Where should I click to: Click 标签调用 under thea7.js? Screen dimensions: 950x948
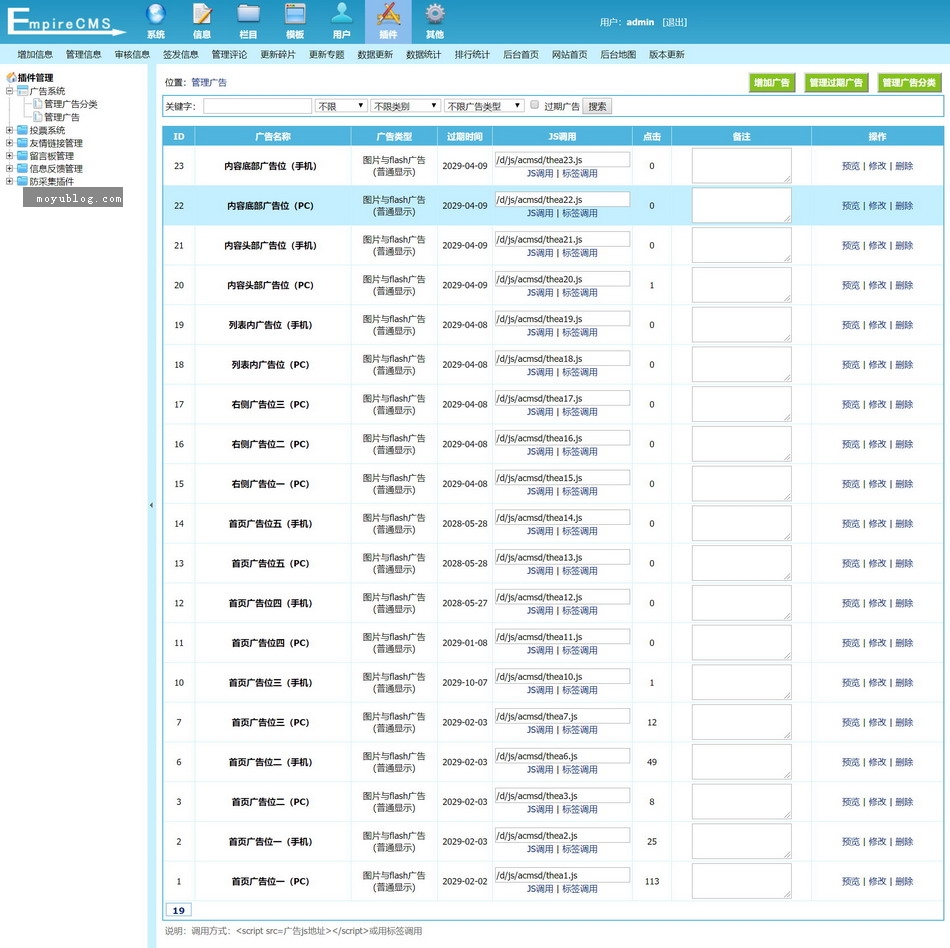point(580,730)
